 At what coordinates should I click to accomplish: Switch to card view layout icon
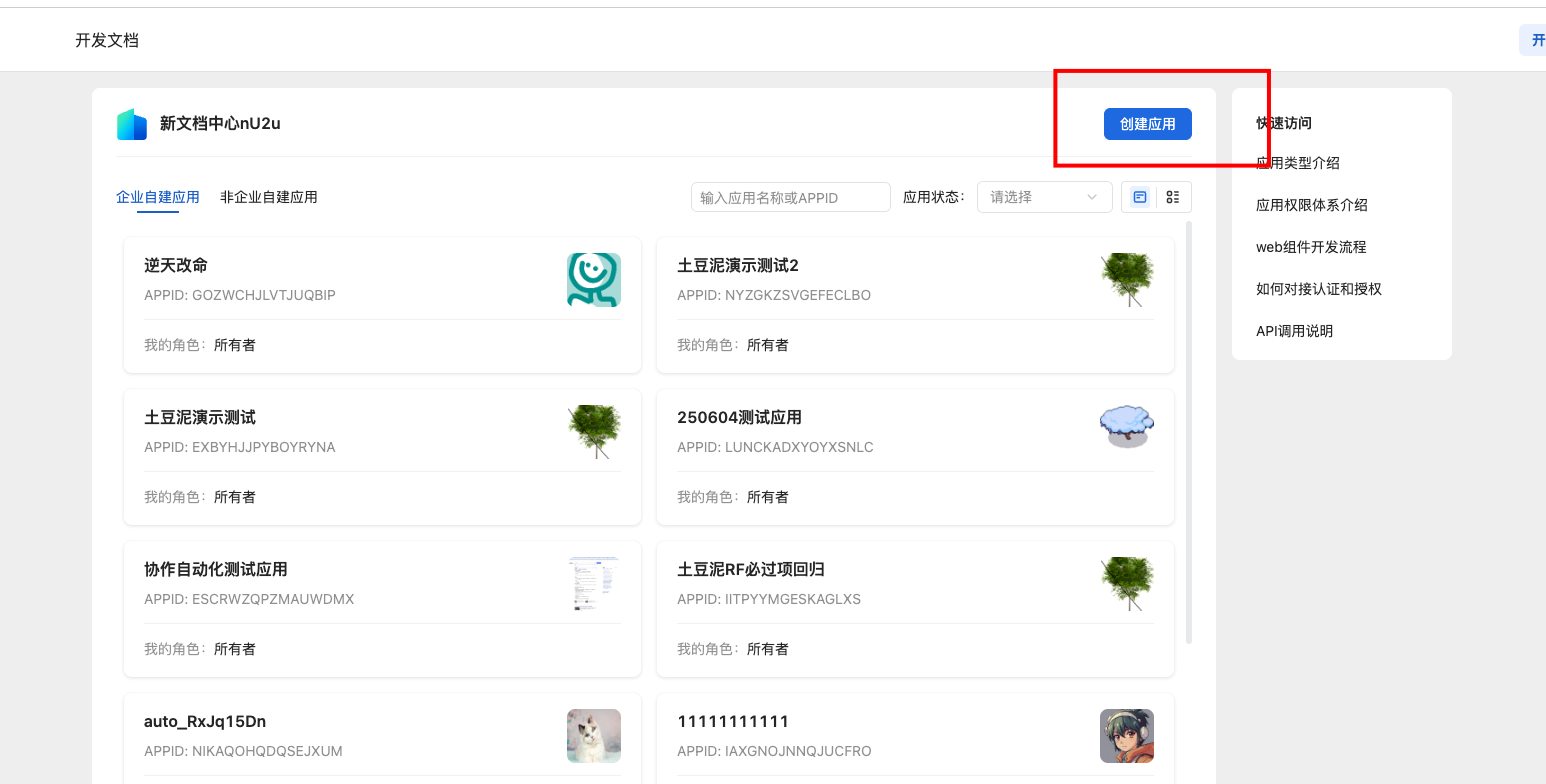click(1140, 197)
